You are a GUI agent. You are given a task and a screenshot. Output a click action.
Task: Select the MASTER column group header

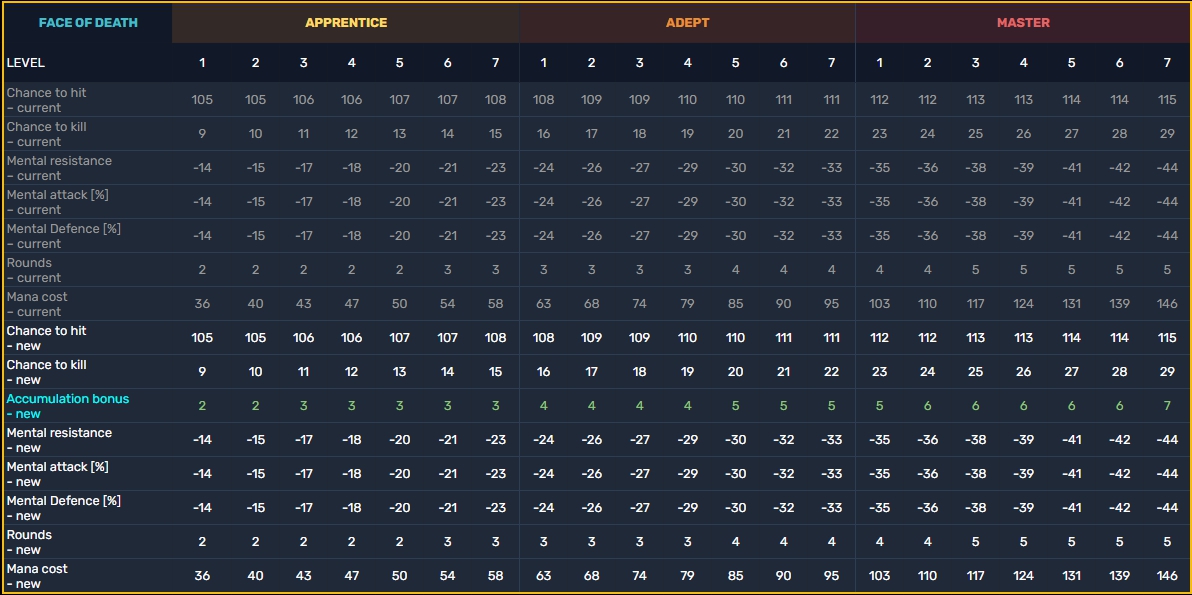coord(1023,23)
